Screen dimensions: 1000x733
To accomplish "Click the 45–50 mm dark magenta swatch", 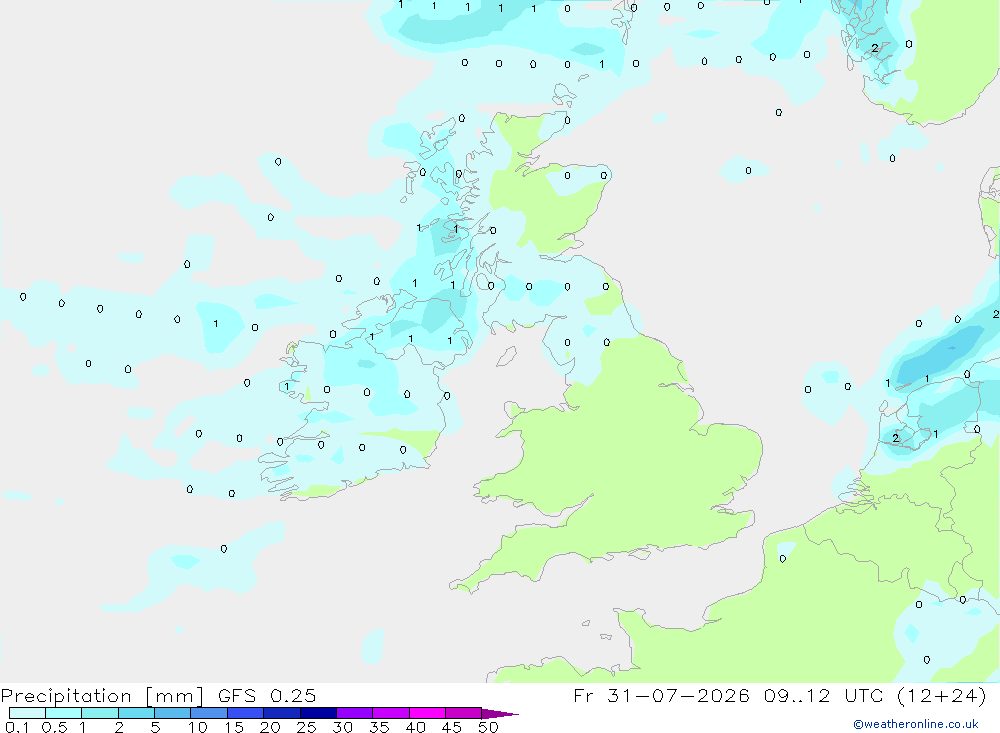I will (464, 713).
